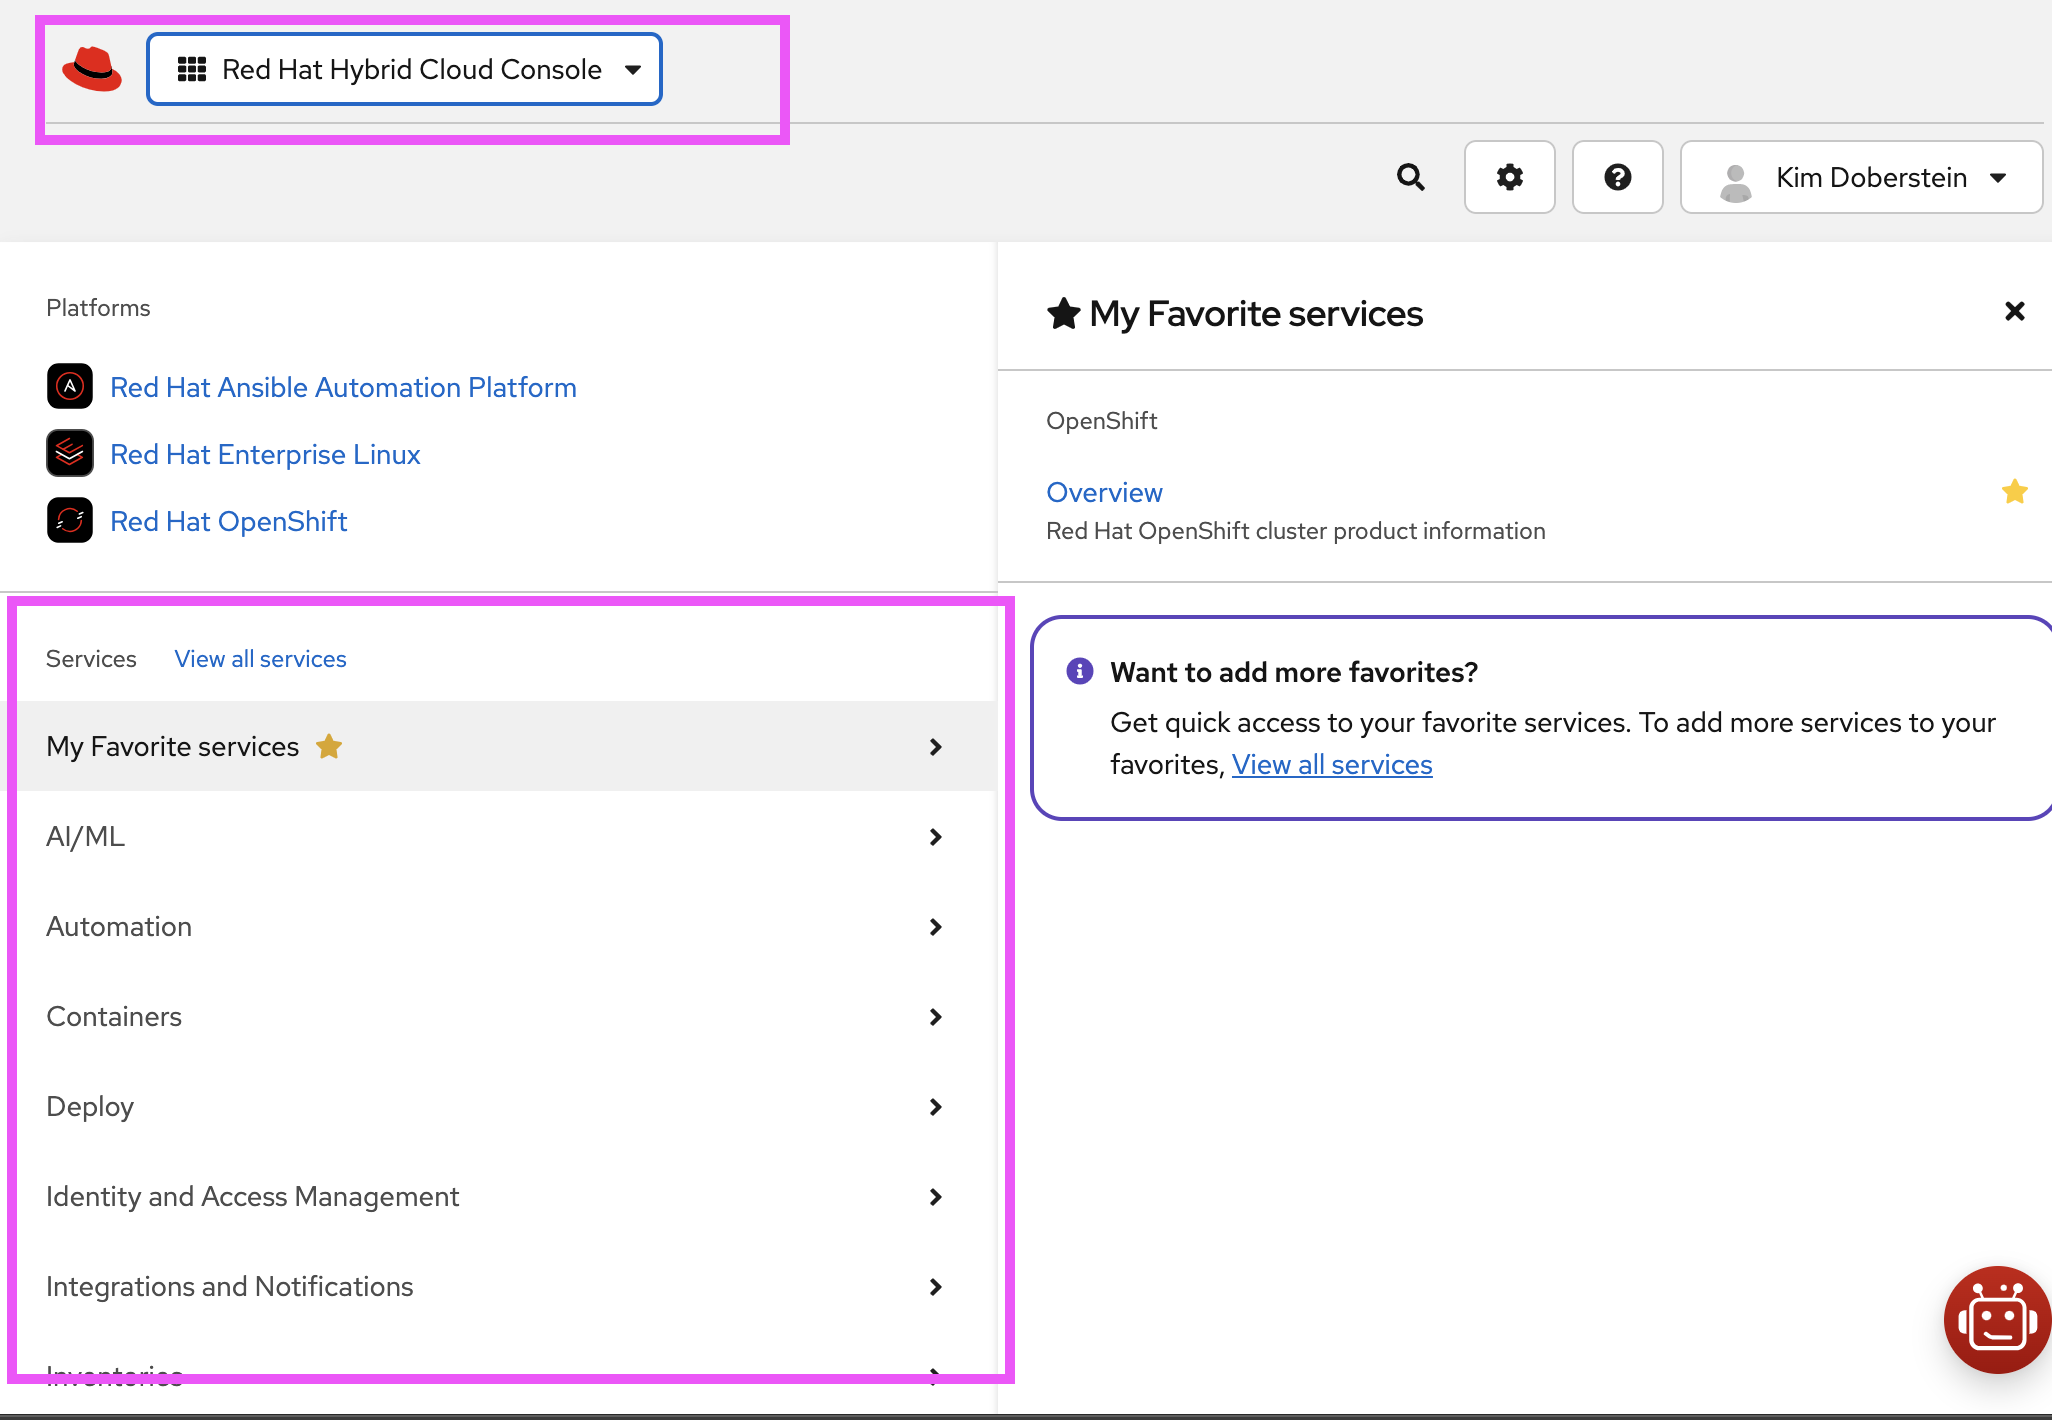
Task: Click the Enterprise Linux platform icon
Action: coord(70,454)
